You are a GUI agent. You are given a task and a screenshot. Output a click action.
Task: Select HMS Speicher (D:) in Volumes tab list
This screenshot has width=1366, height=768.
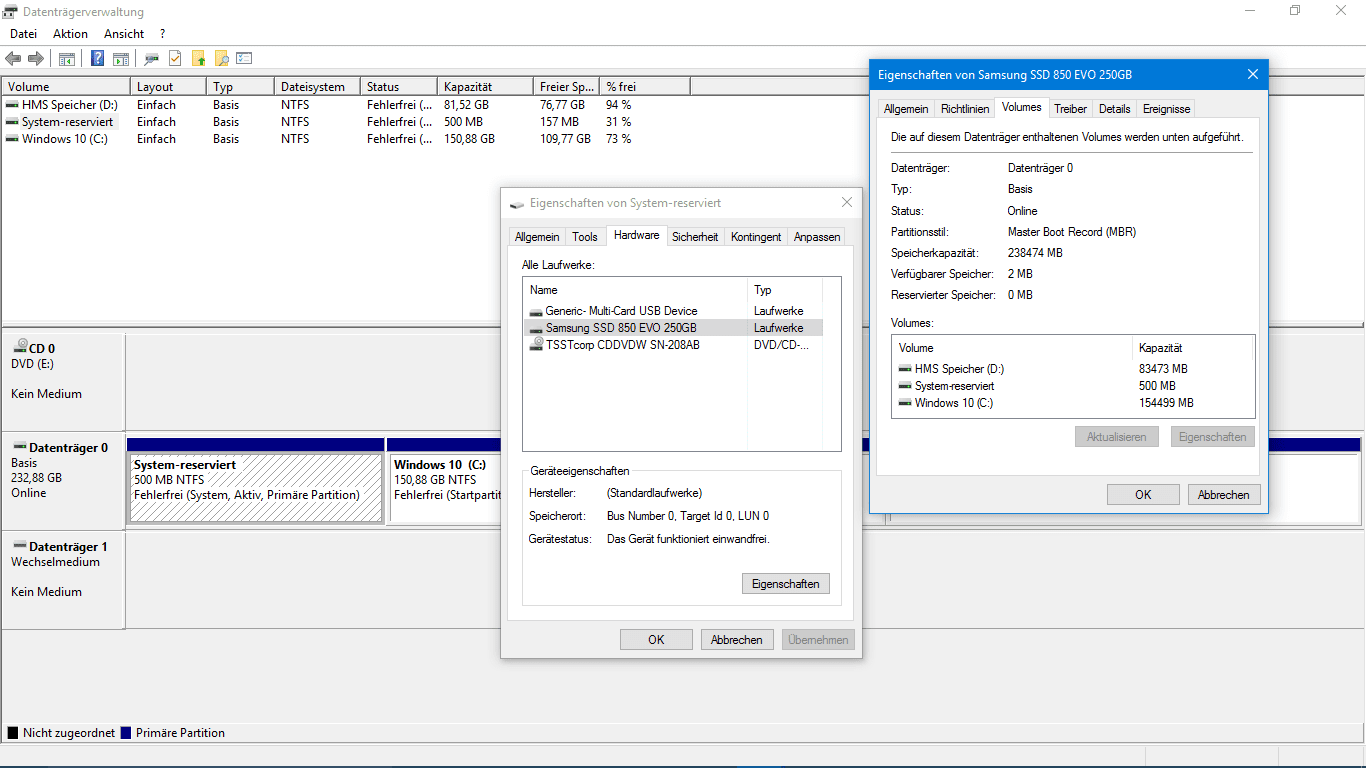point(1072,368)
